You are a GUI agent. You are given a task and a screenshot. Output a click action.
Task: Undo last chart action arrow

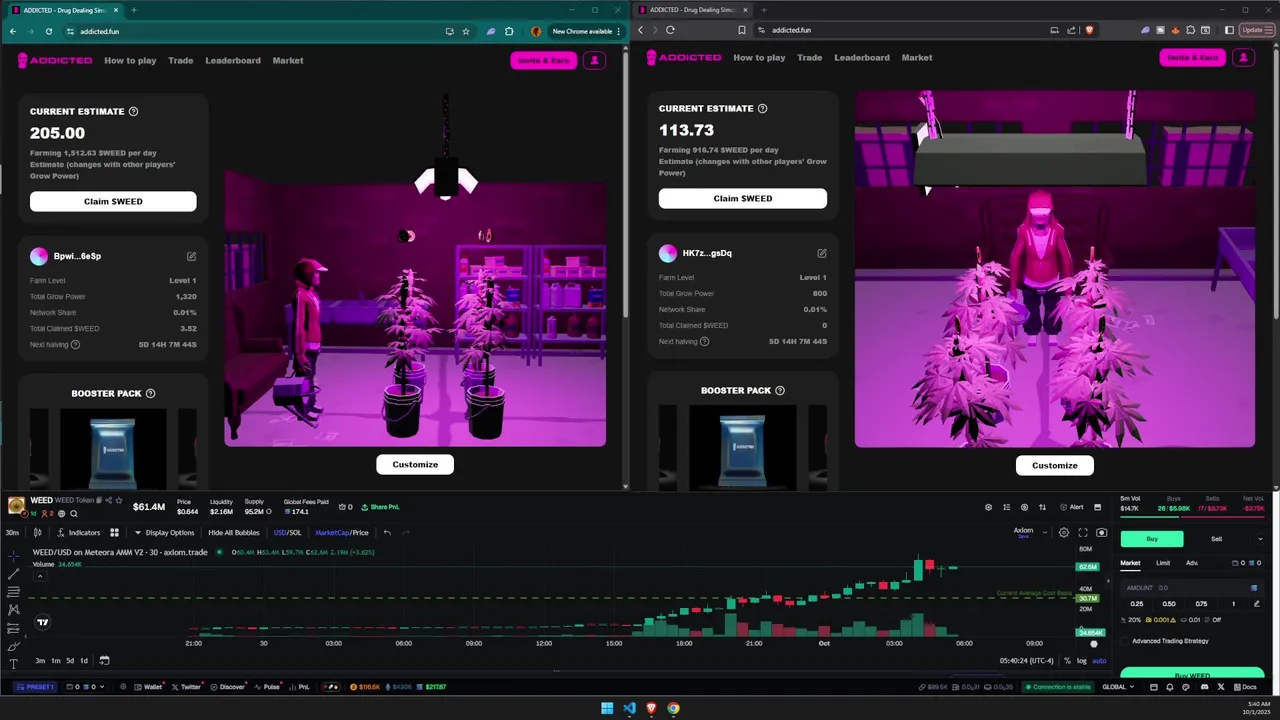pyautogui.click(x=387, y=533)
